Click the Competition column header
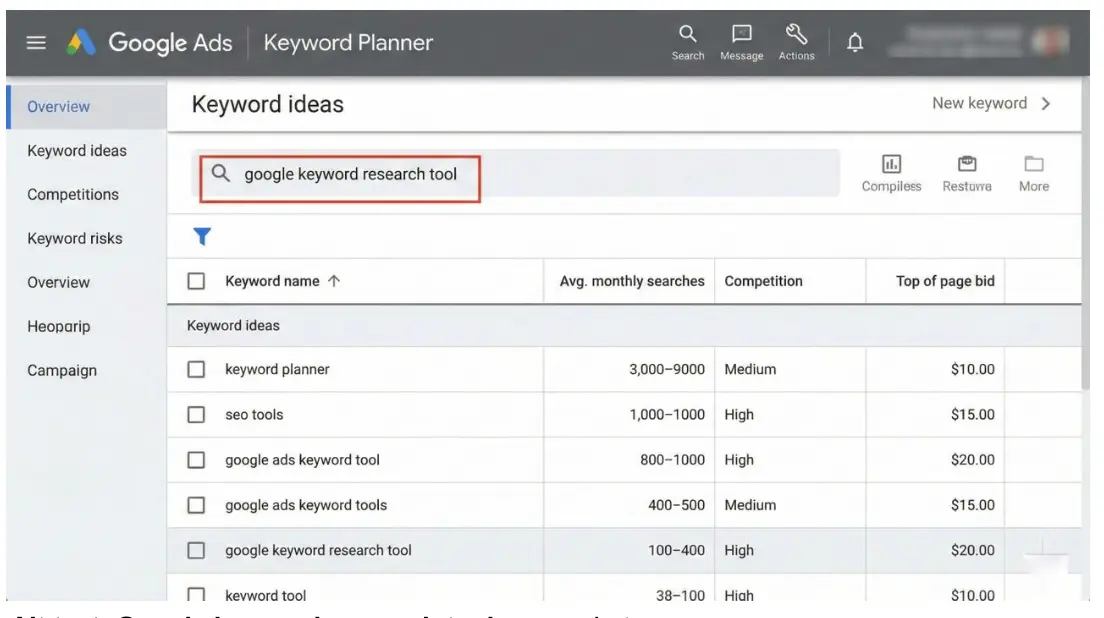Screen dimensions: 1104x618 (x=763, y=281)
